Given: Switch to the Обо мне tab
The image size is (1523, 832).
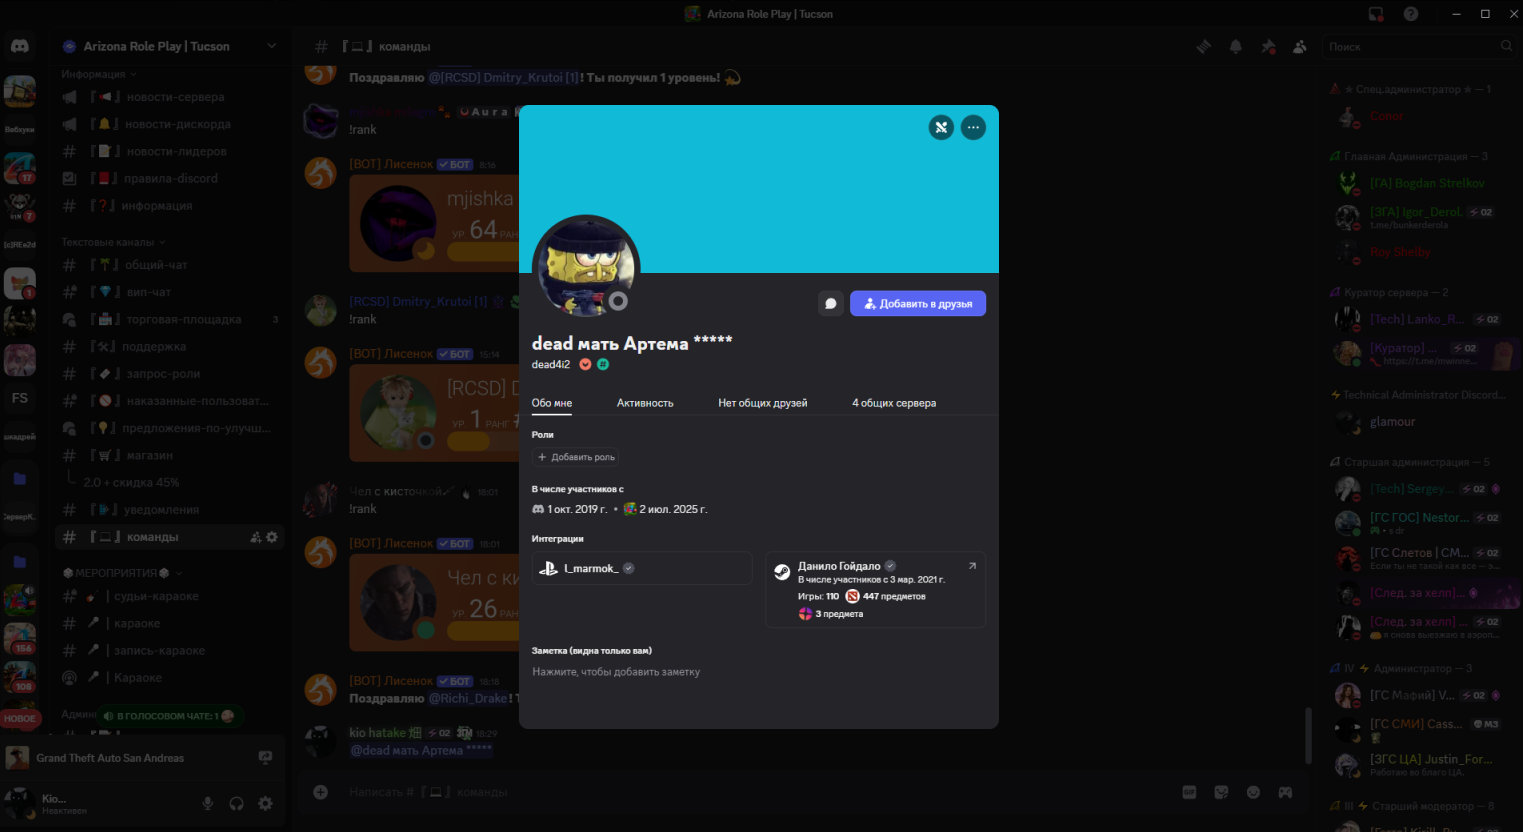Looking at the screenshot, I should [x=552, y=403].
